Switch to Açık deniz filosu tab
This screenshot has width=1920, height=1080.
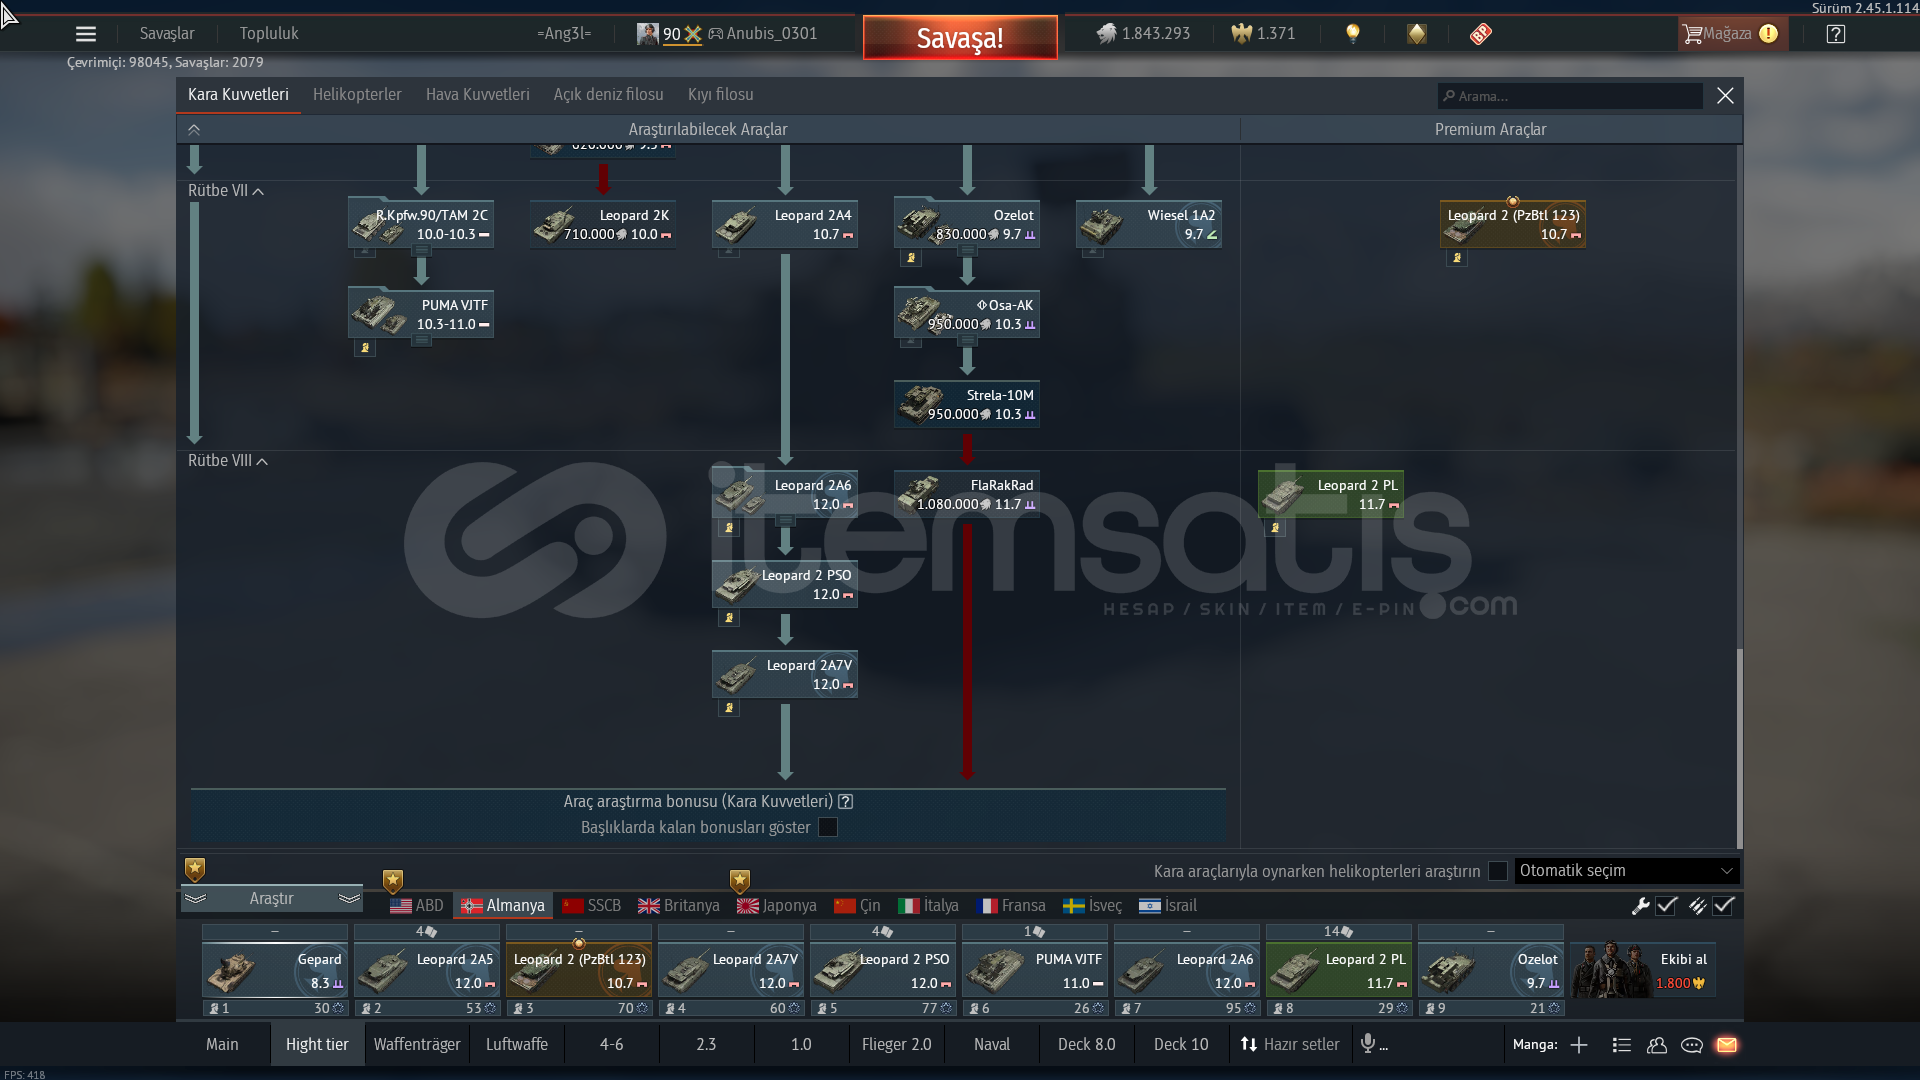(x=609, y=95)
